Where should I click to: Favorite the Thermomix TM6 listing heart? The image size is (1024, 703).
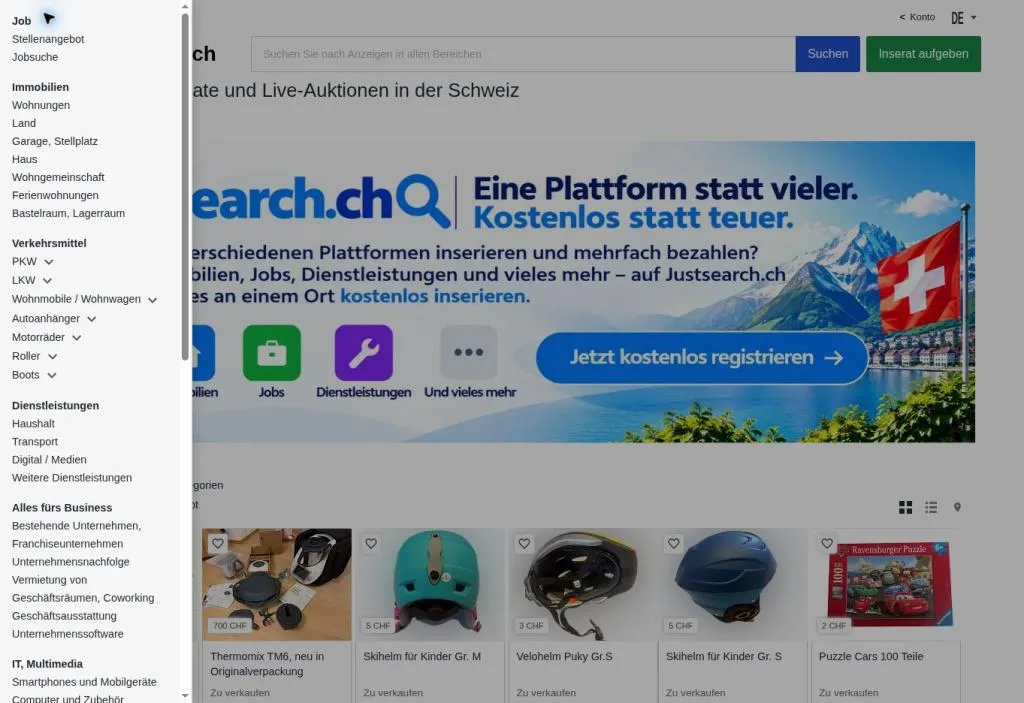tap(217, 544)
